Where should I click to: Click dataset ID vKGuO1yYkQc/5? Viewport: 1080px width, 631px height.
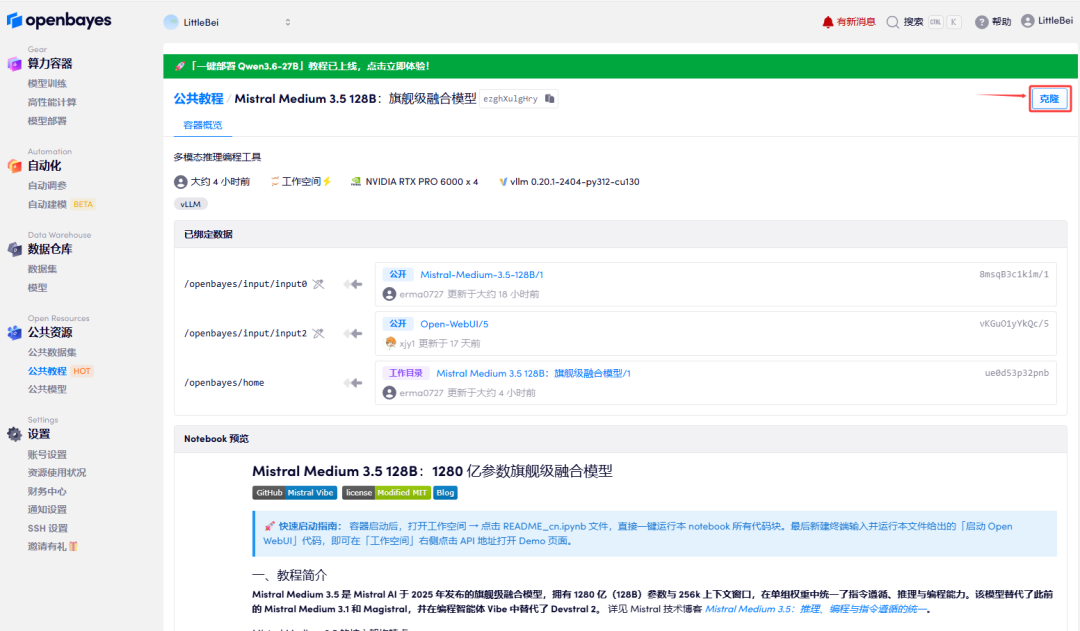pyautogui.click(x=1014, y=324)
